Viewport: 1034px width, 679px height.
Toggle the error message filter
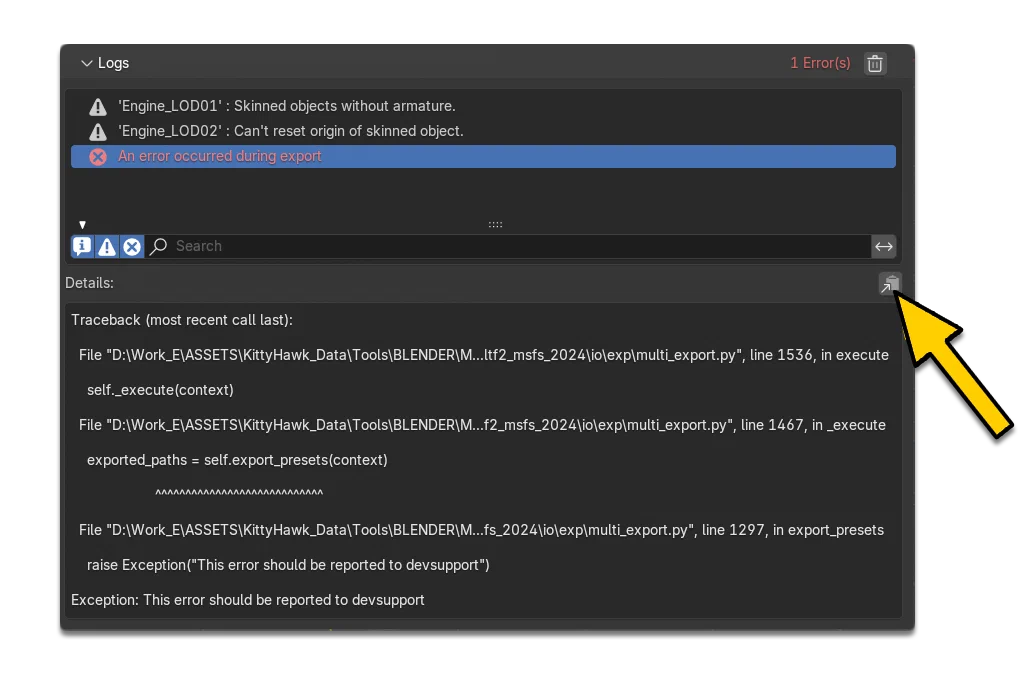click(x=132, y=247)
